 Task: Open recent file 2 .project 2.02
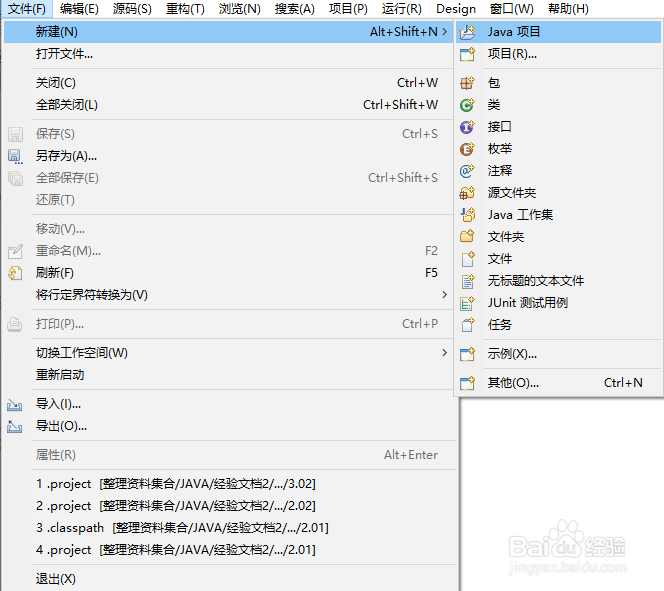coord(176,506)
